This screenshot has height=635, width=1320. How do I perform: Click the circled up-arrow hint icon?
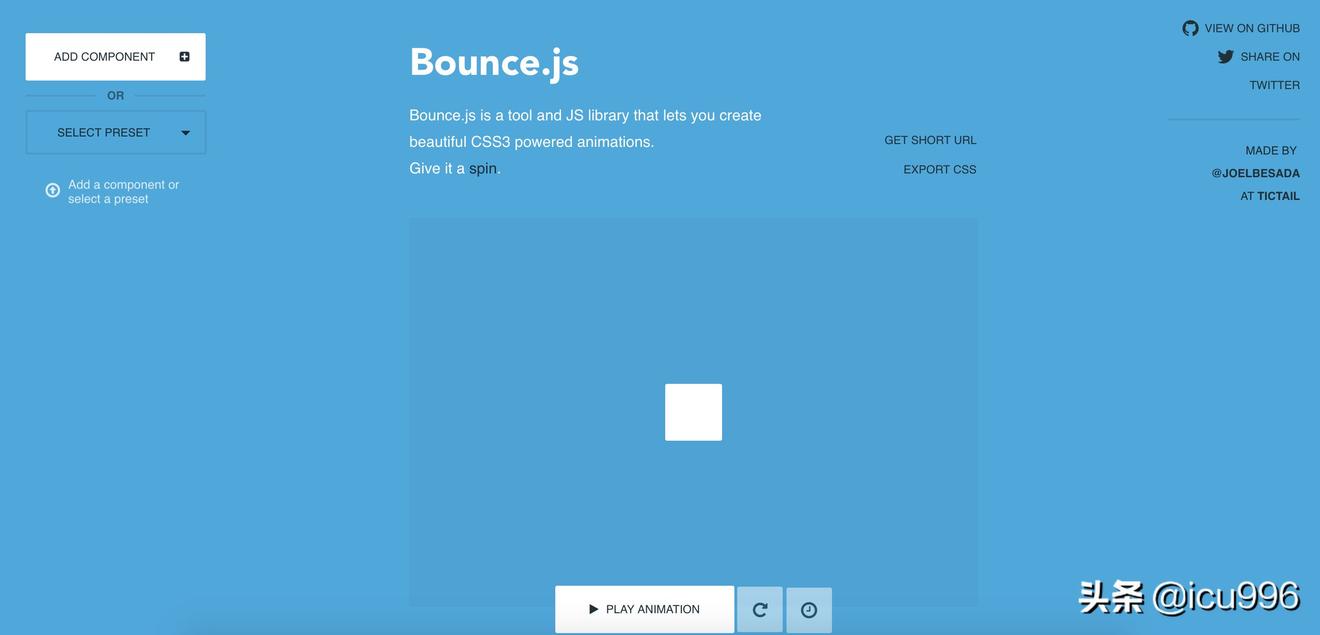pos(53,190)
